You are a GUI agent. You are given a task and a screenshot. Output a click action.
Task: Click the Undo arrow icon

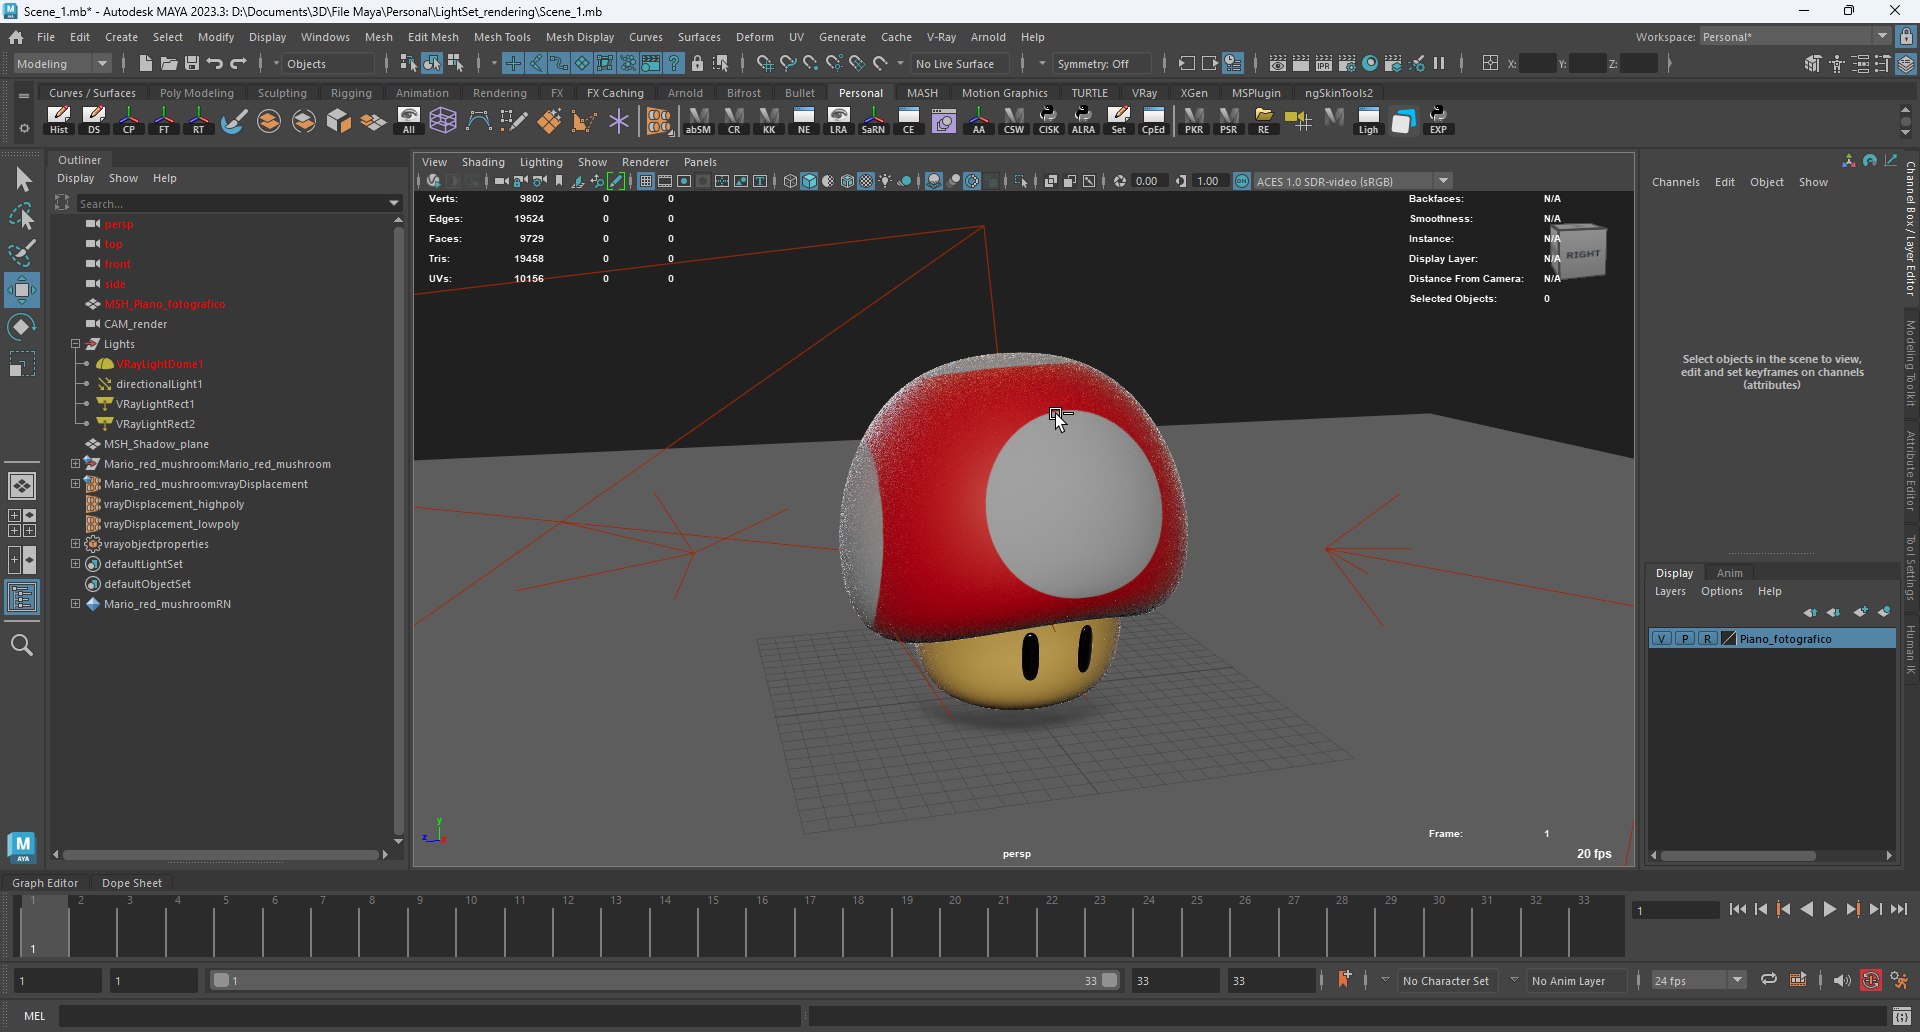(x=215, y=63)
